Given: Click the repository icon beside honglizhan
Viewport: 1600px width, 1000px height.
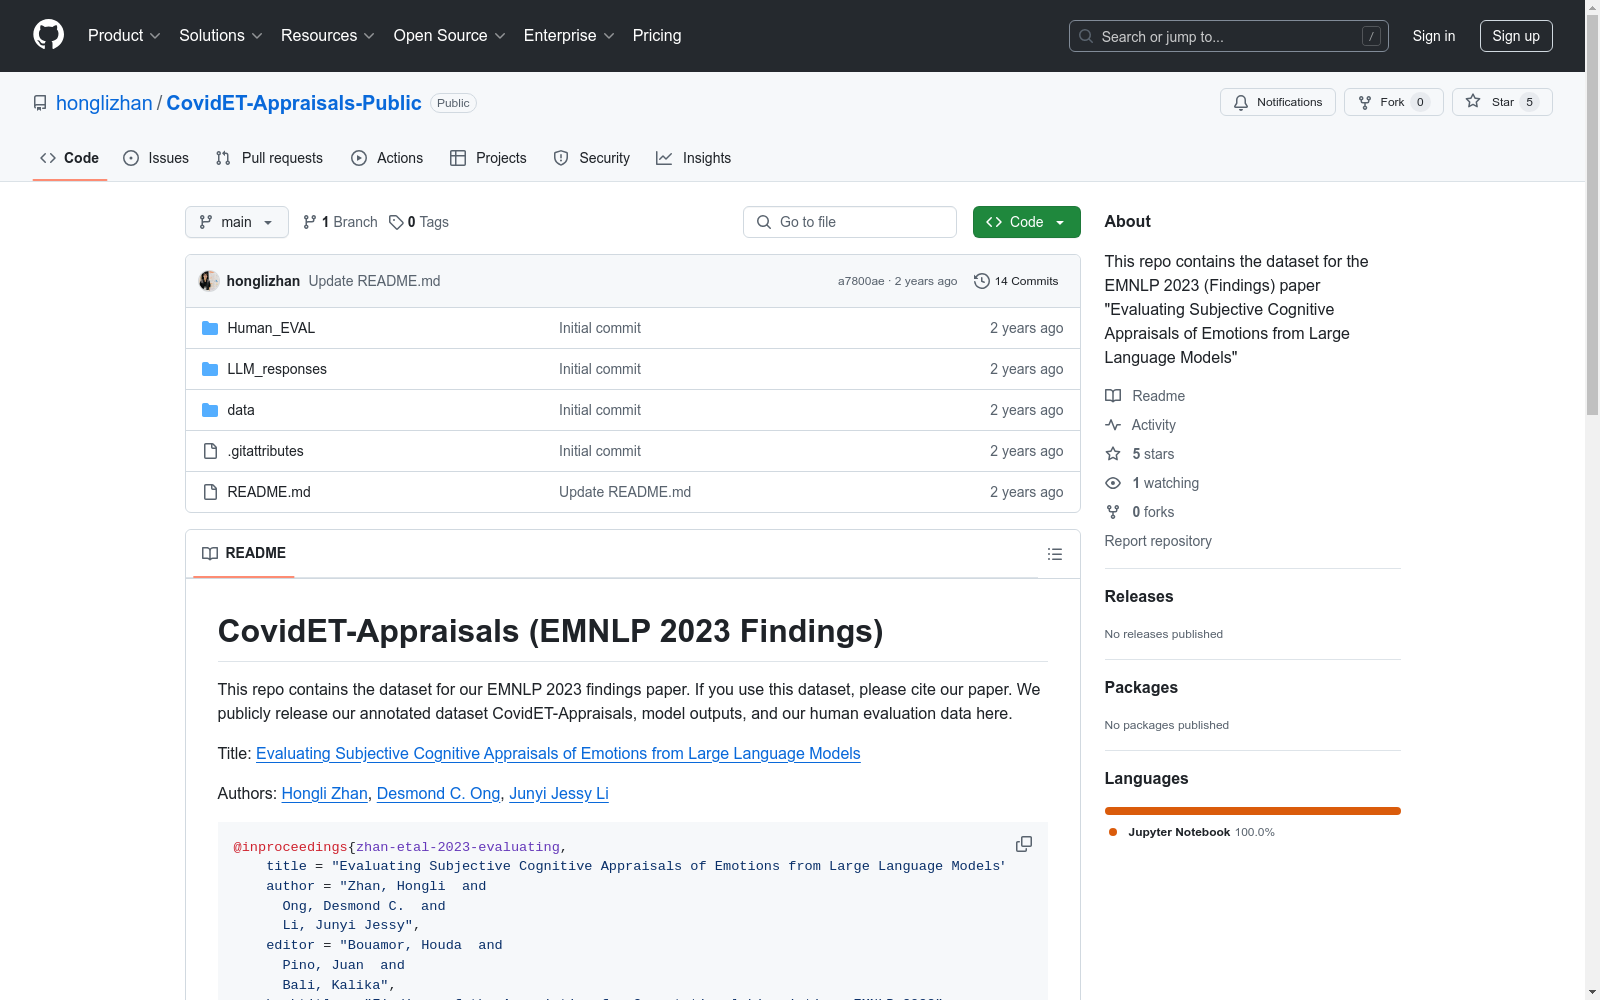Looking at the screenshot, I should 40,103.
